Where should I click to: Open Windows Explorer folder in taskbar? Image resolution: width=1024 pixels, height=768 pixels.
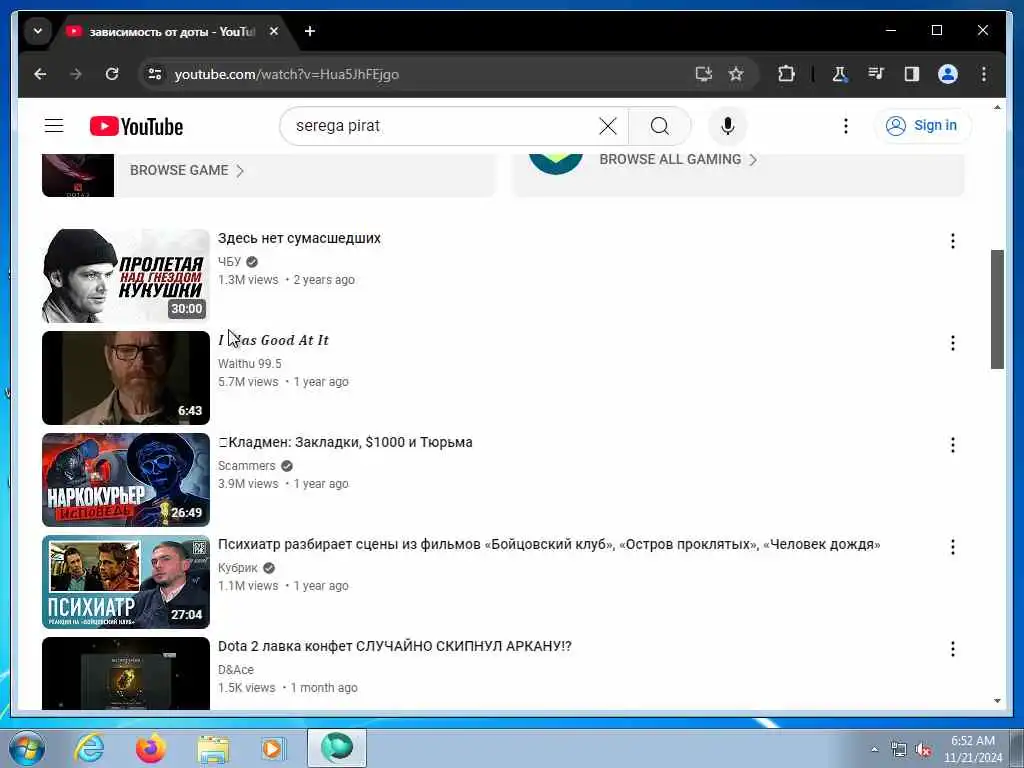pyautogui.click(x=213, y=749)
